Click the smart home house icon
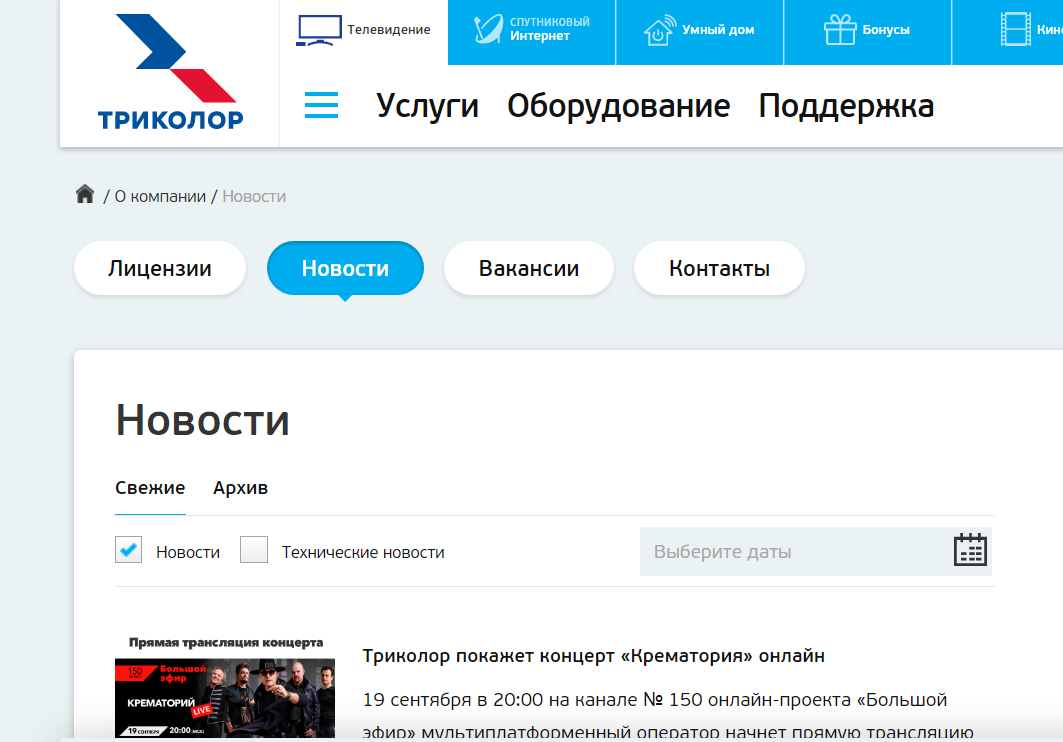 coord(660,30)
